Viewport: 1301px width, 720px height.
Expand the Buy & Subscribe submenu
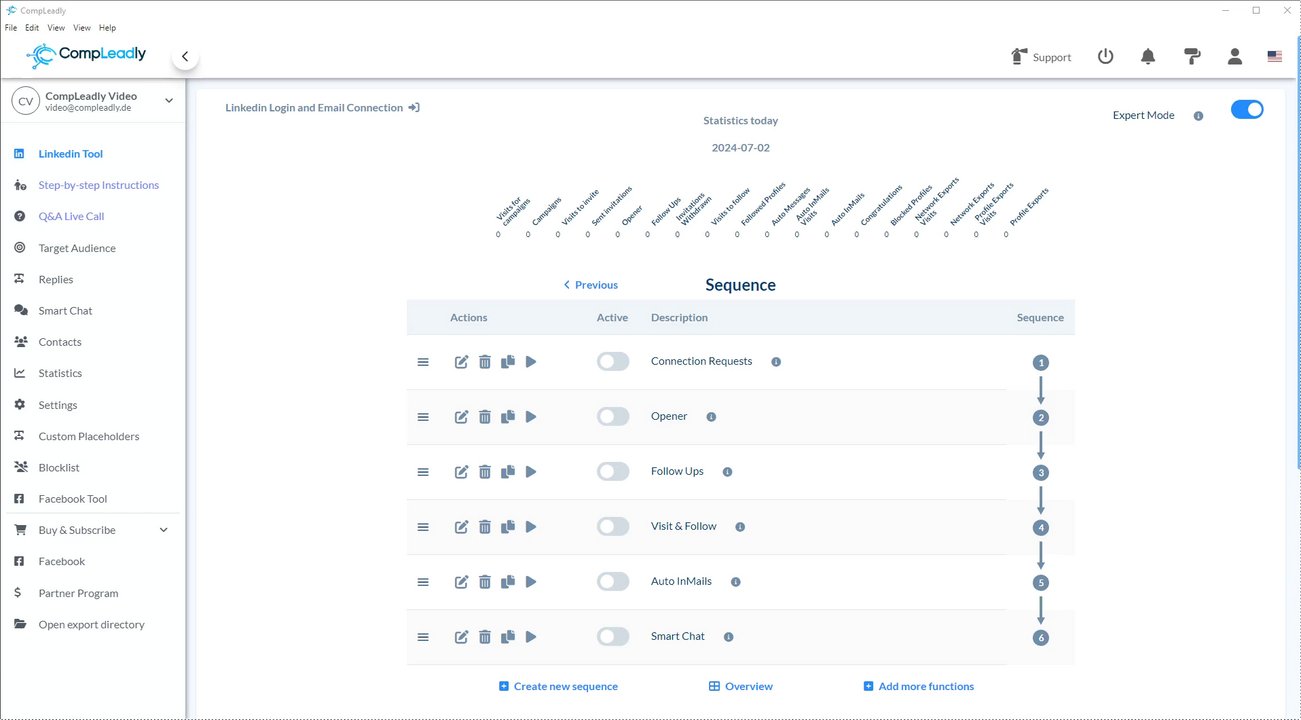click(164, 530)
